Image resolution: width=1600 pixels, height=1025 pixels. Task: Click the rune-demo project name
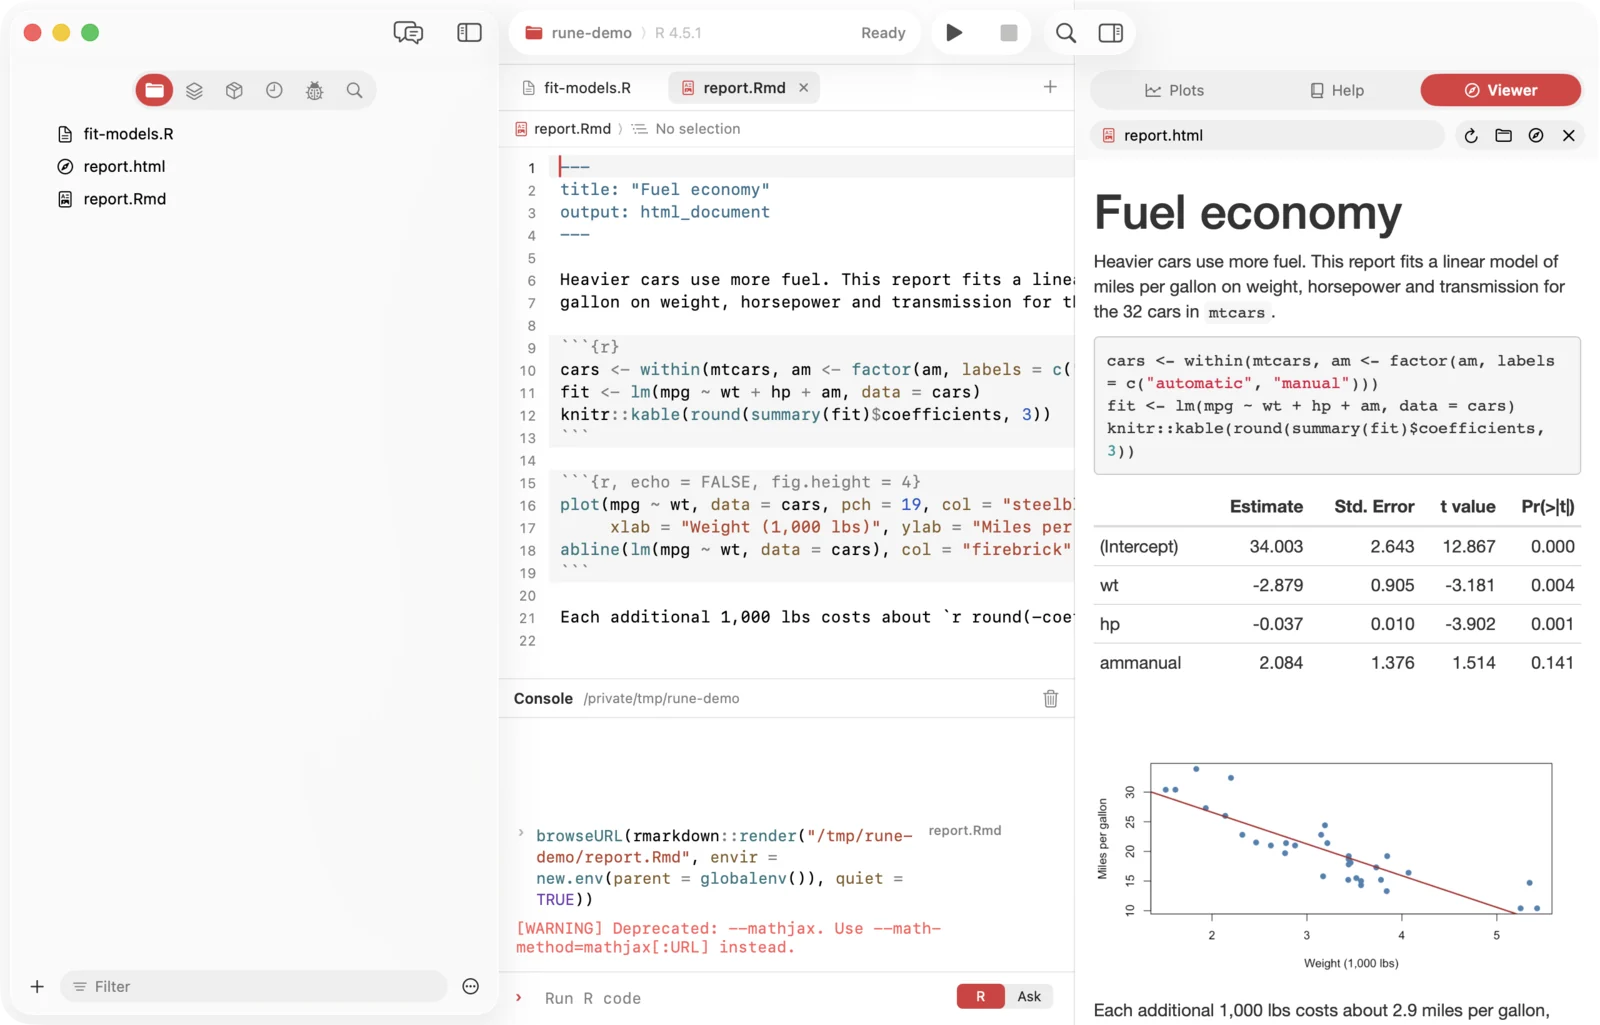click(591, 33)
